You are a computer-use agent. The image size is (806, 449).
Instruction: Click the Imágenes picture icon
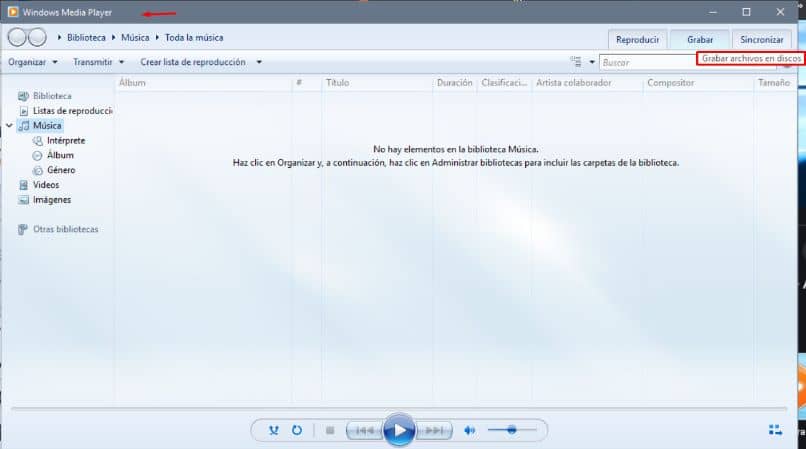[23, 200]
